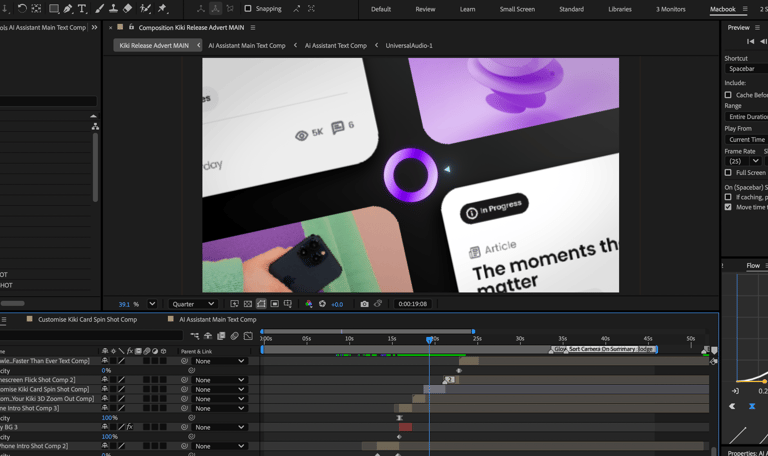768x456 pixels.
Task: Click opacity 100% value under BG 3
Action: [109, 437]
